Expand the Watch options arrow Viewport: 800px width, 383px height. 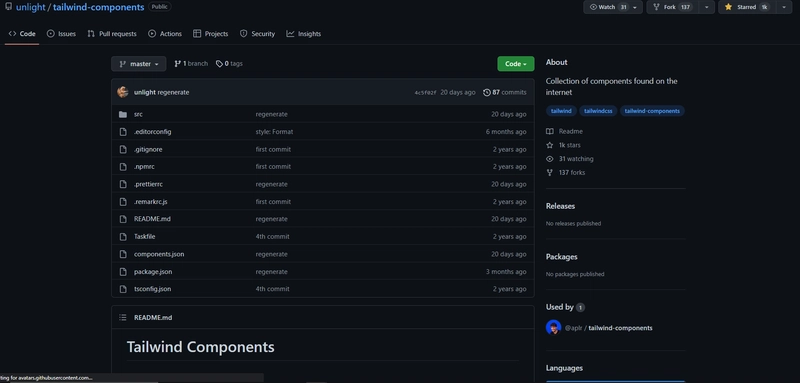pyautogui.click(x=635, y=7)
